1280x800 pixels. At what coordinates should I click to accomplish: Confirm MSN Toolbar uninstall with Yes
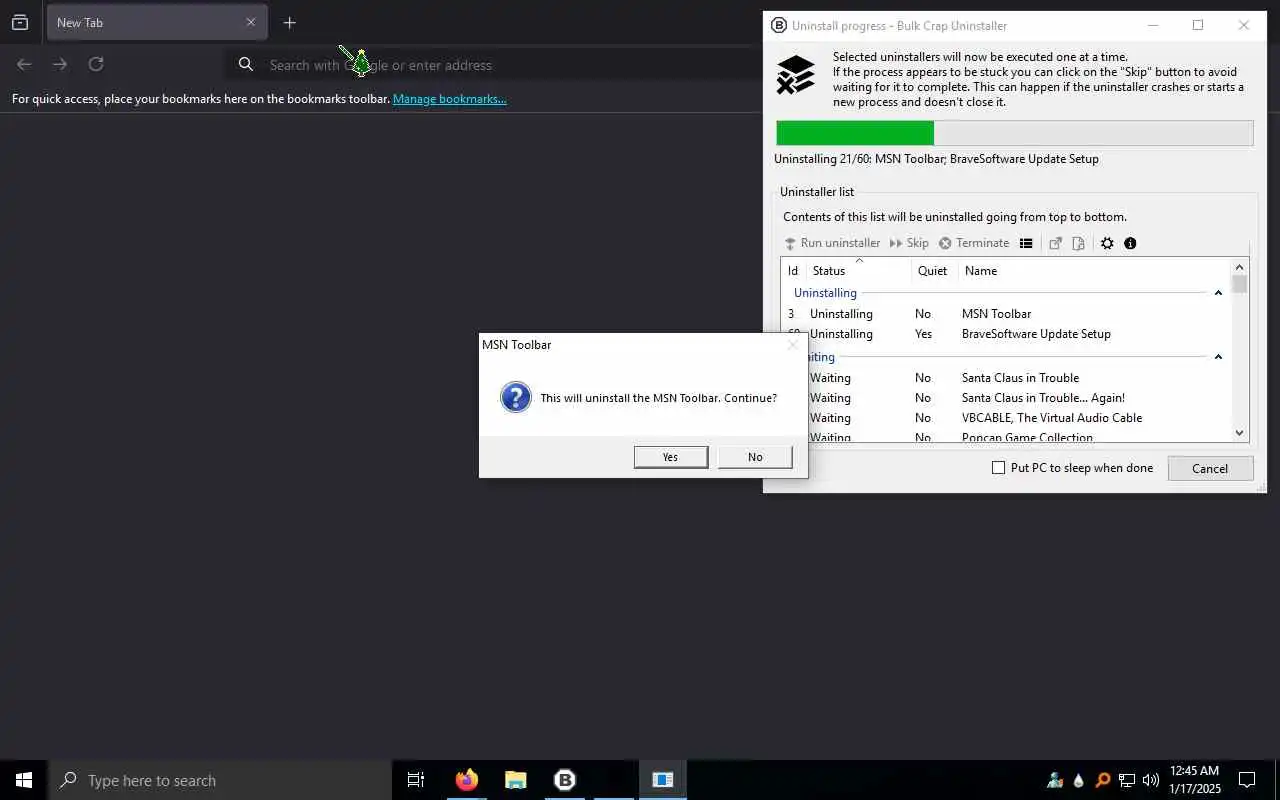(x=670, y=457)
